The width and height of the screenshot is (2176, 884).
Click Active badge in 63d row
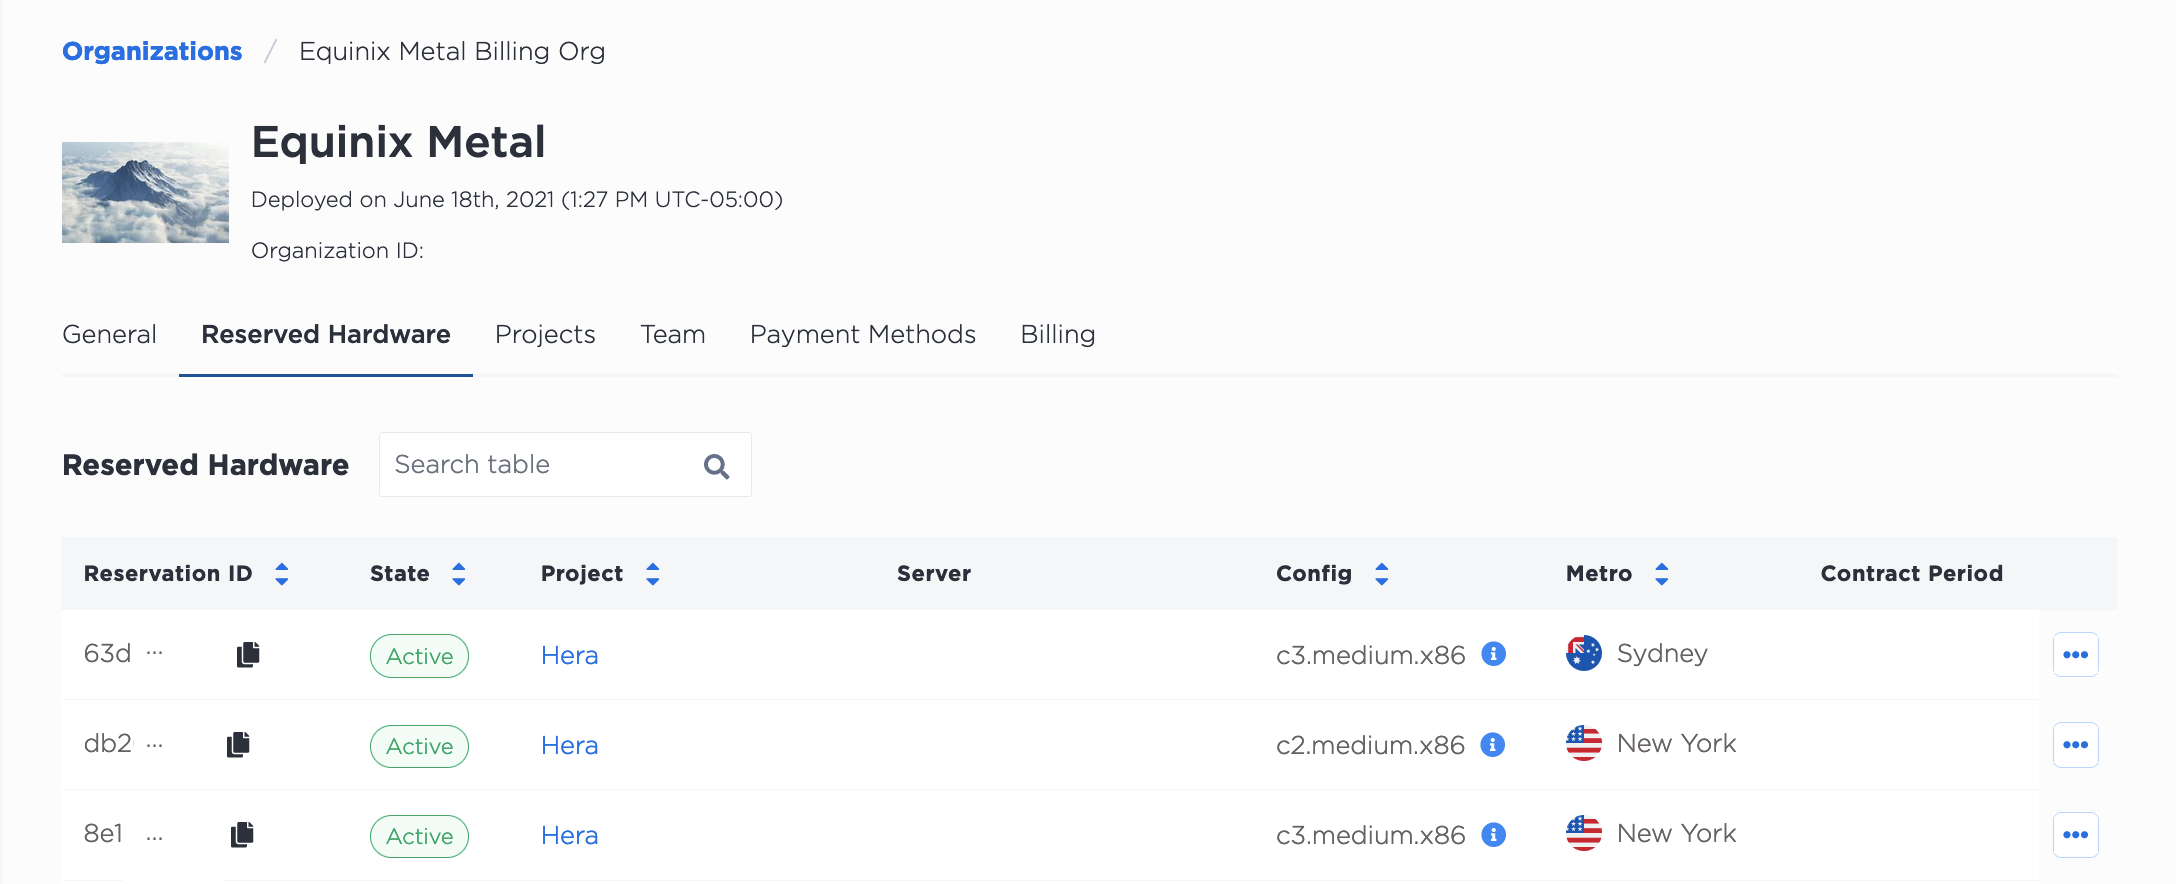(x=419, y=656)
